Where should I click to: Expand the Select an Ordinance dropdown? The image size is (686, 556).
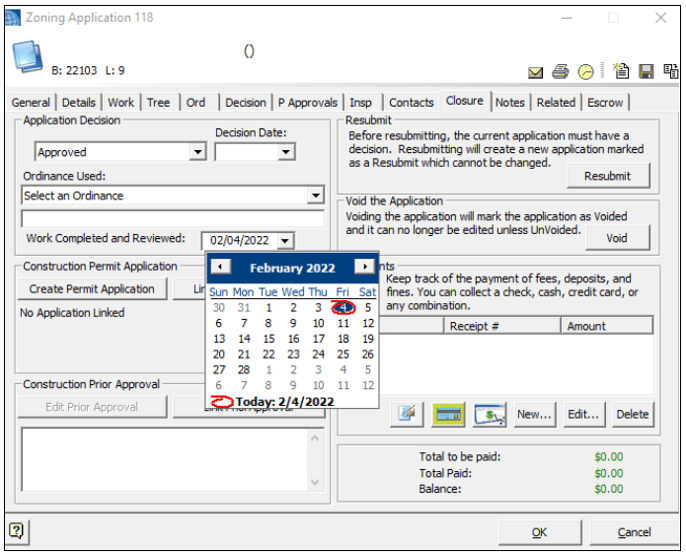pos(315,195)
